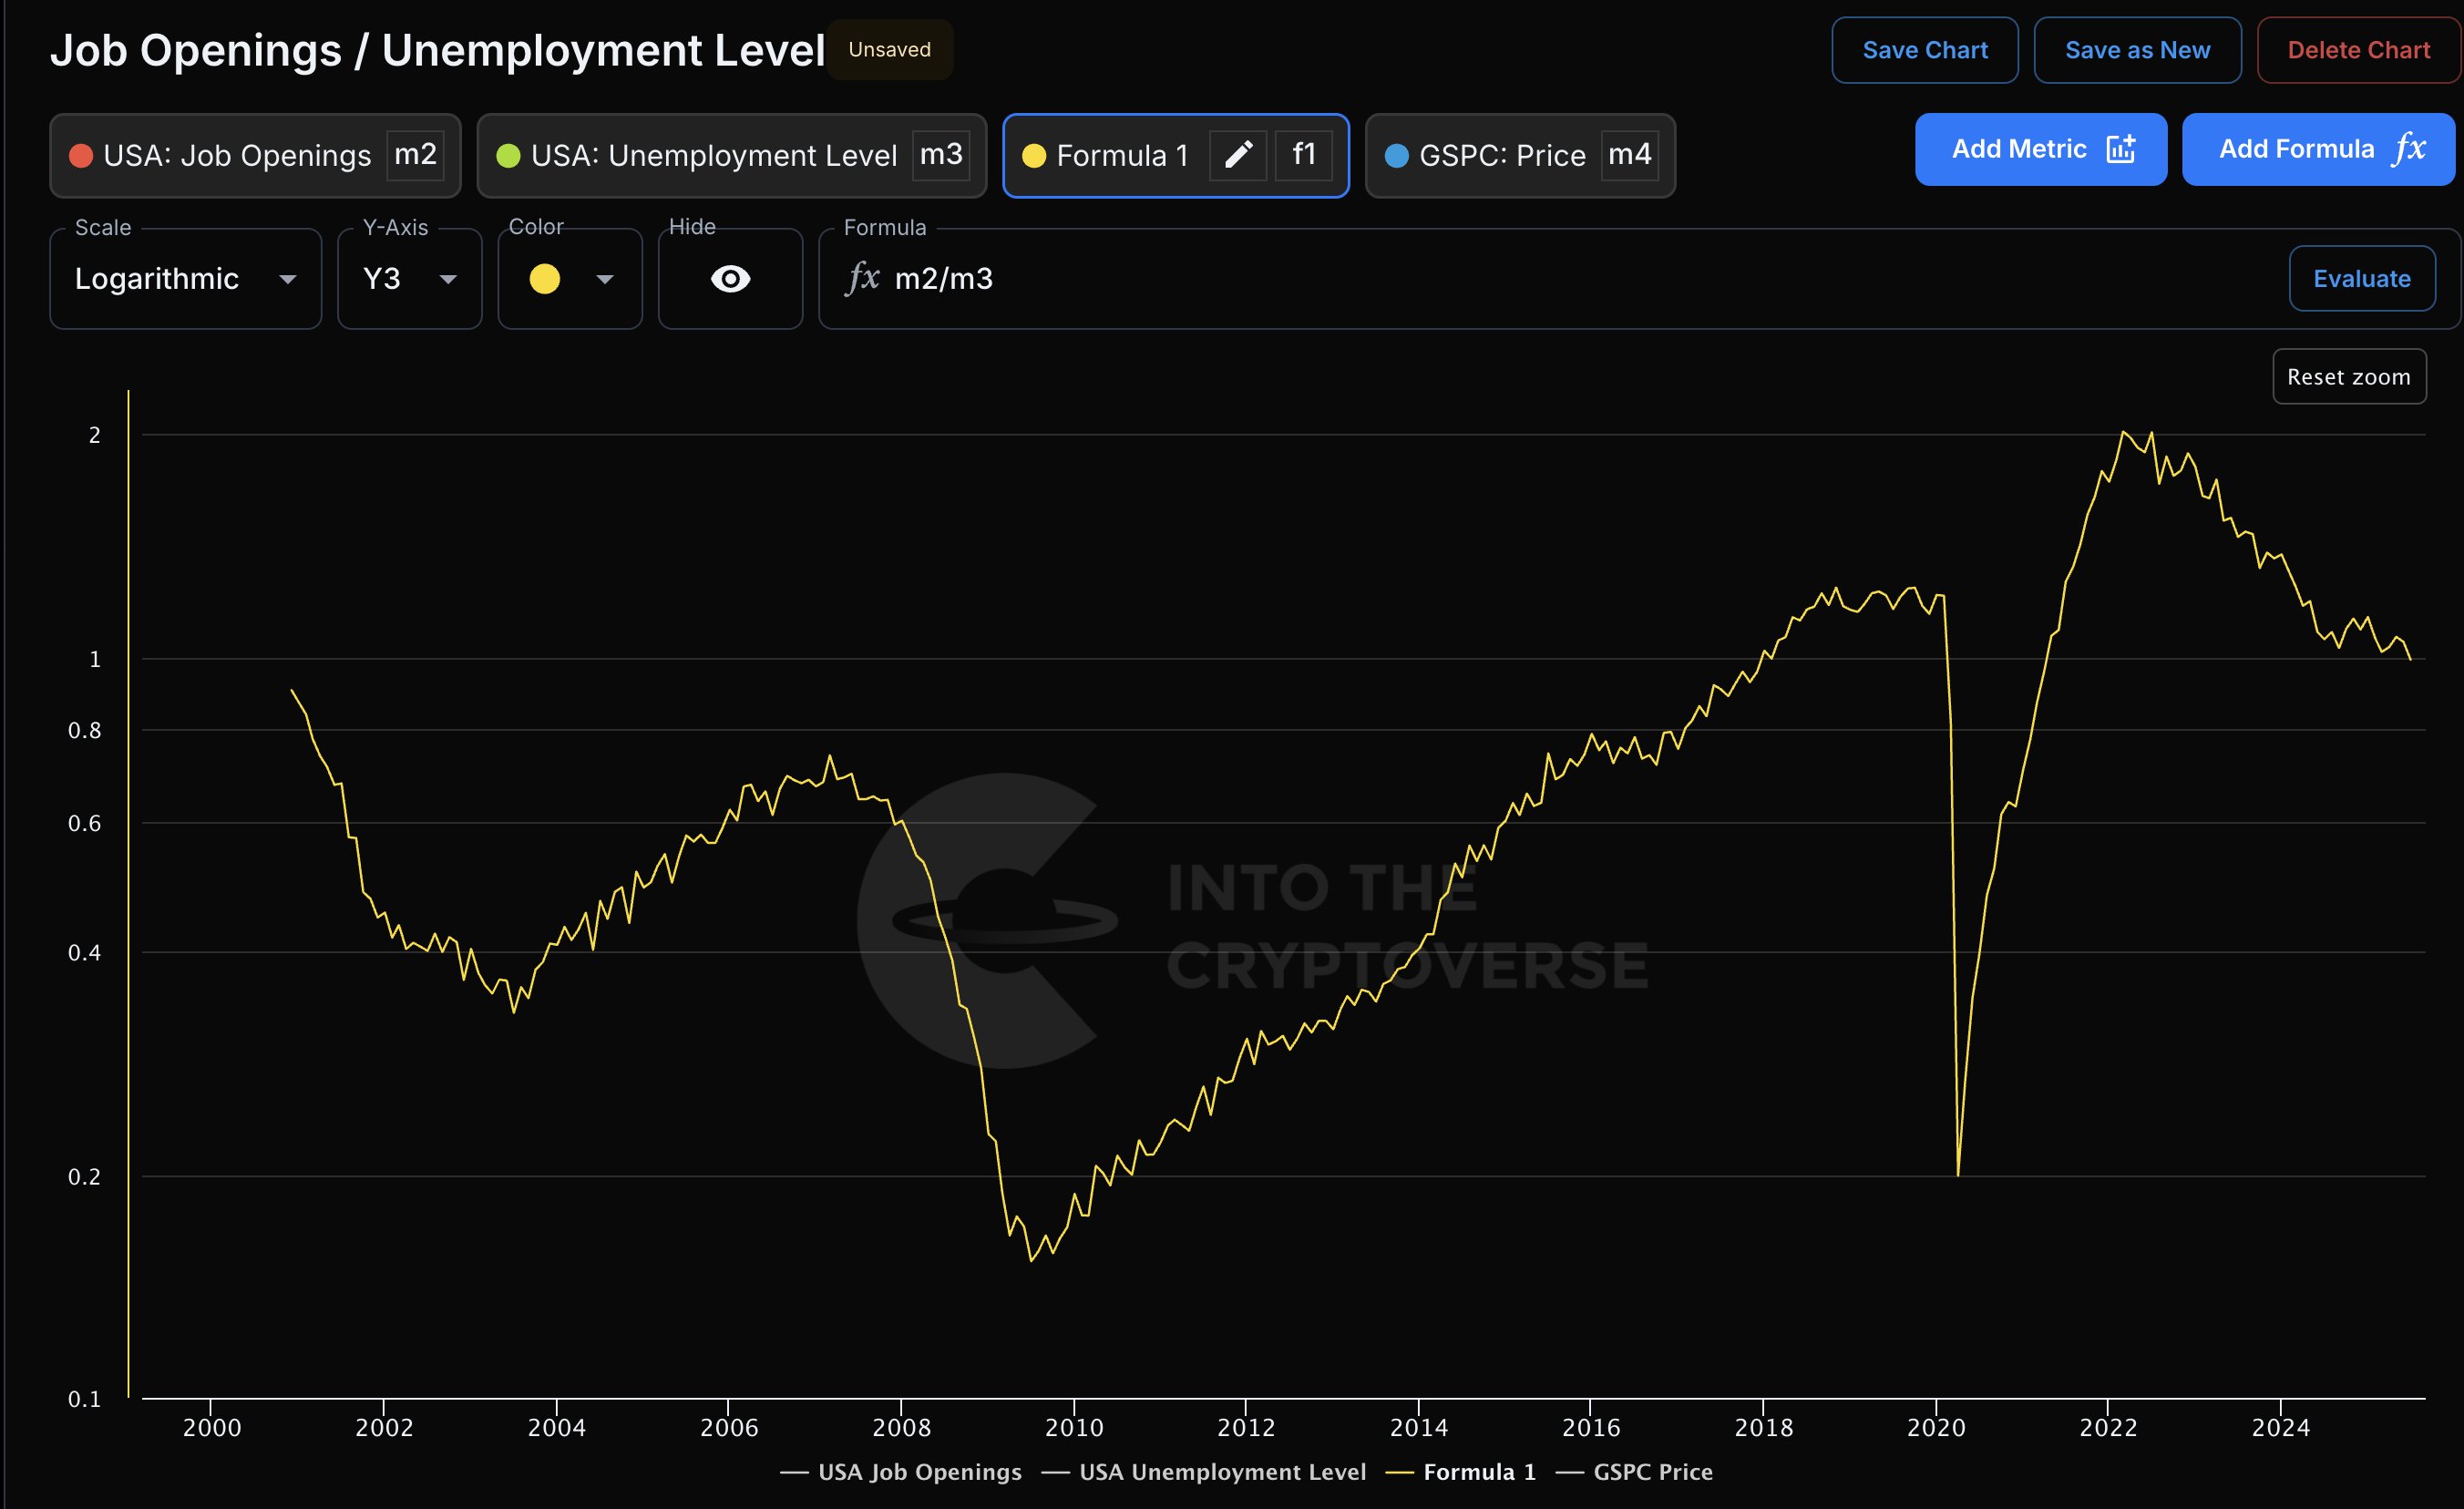This screenshot has width=2464, height=1509.
Task: Click the blue dot on GSPC: Price
Action: [1396, 156]
